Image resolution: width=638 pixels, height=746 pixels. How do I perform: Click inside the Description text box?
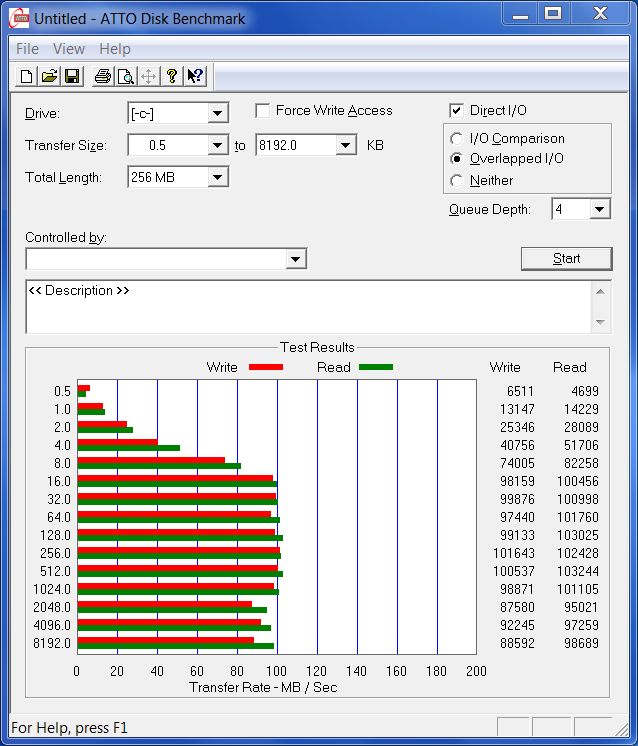308,307
